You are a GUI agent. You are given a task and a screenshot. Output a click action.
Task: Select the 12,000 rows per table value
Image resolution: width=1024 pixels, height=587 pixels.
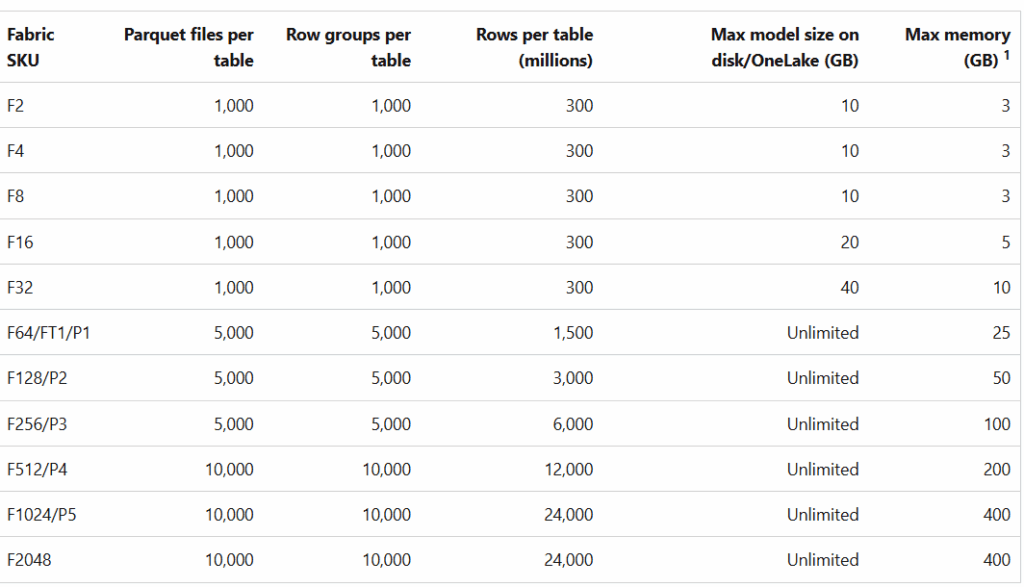[568, 469]
